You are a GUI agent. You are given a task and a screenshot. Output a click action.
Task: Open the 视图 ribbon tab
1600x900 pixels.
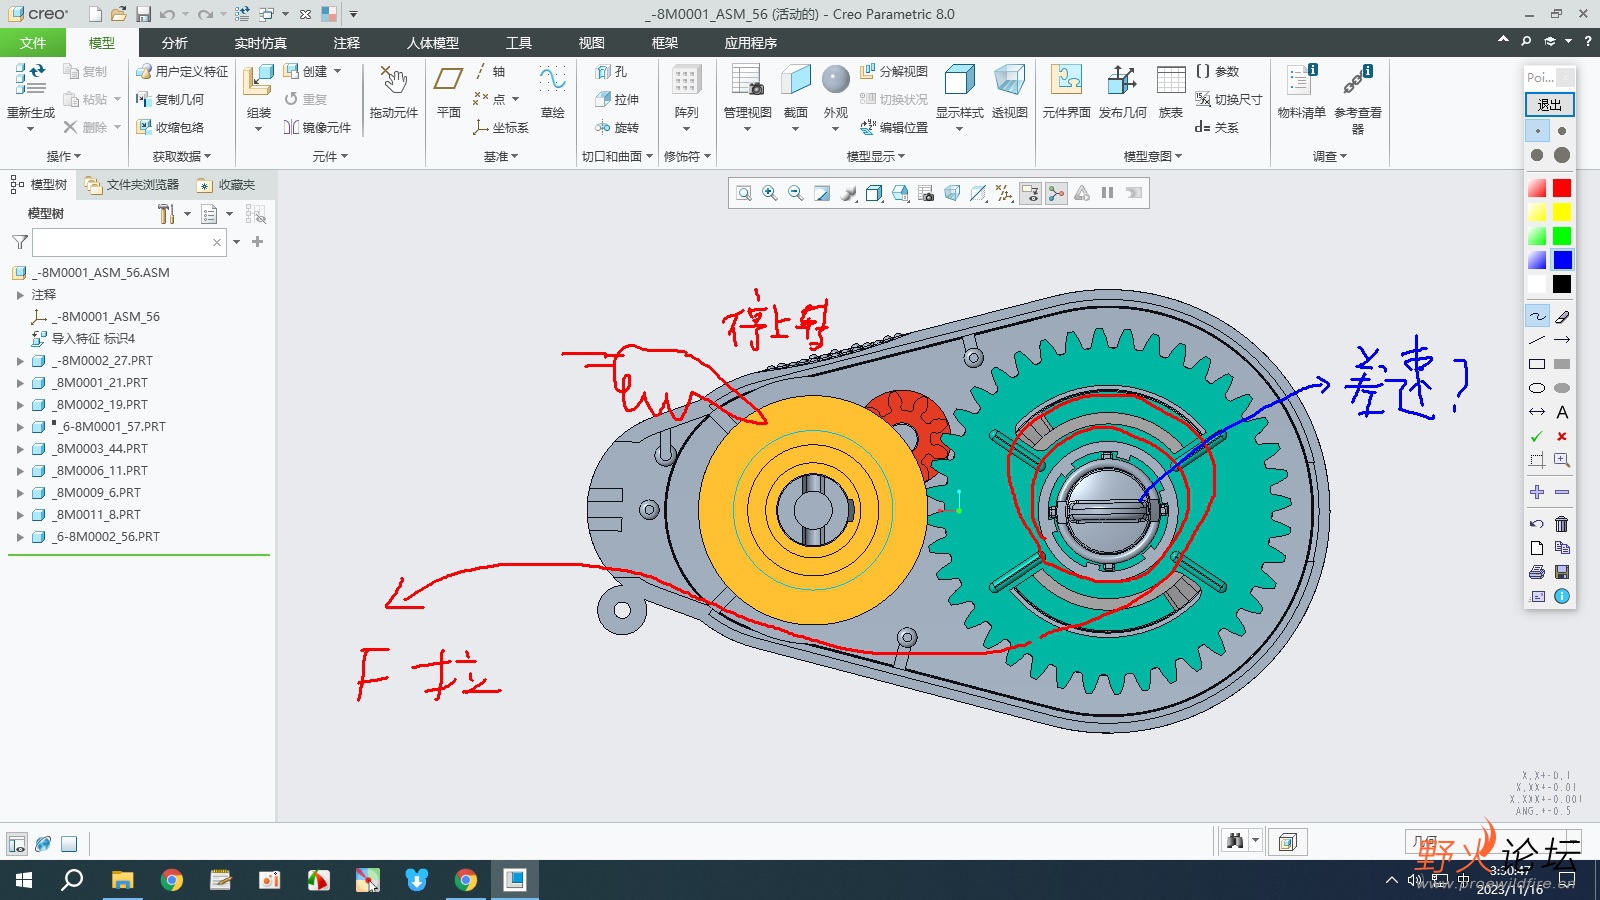click(x=591, y=43)
